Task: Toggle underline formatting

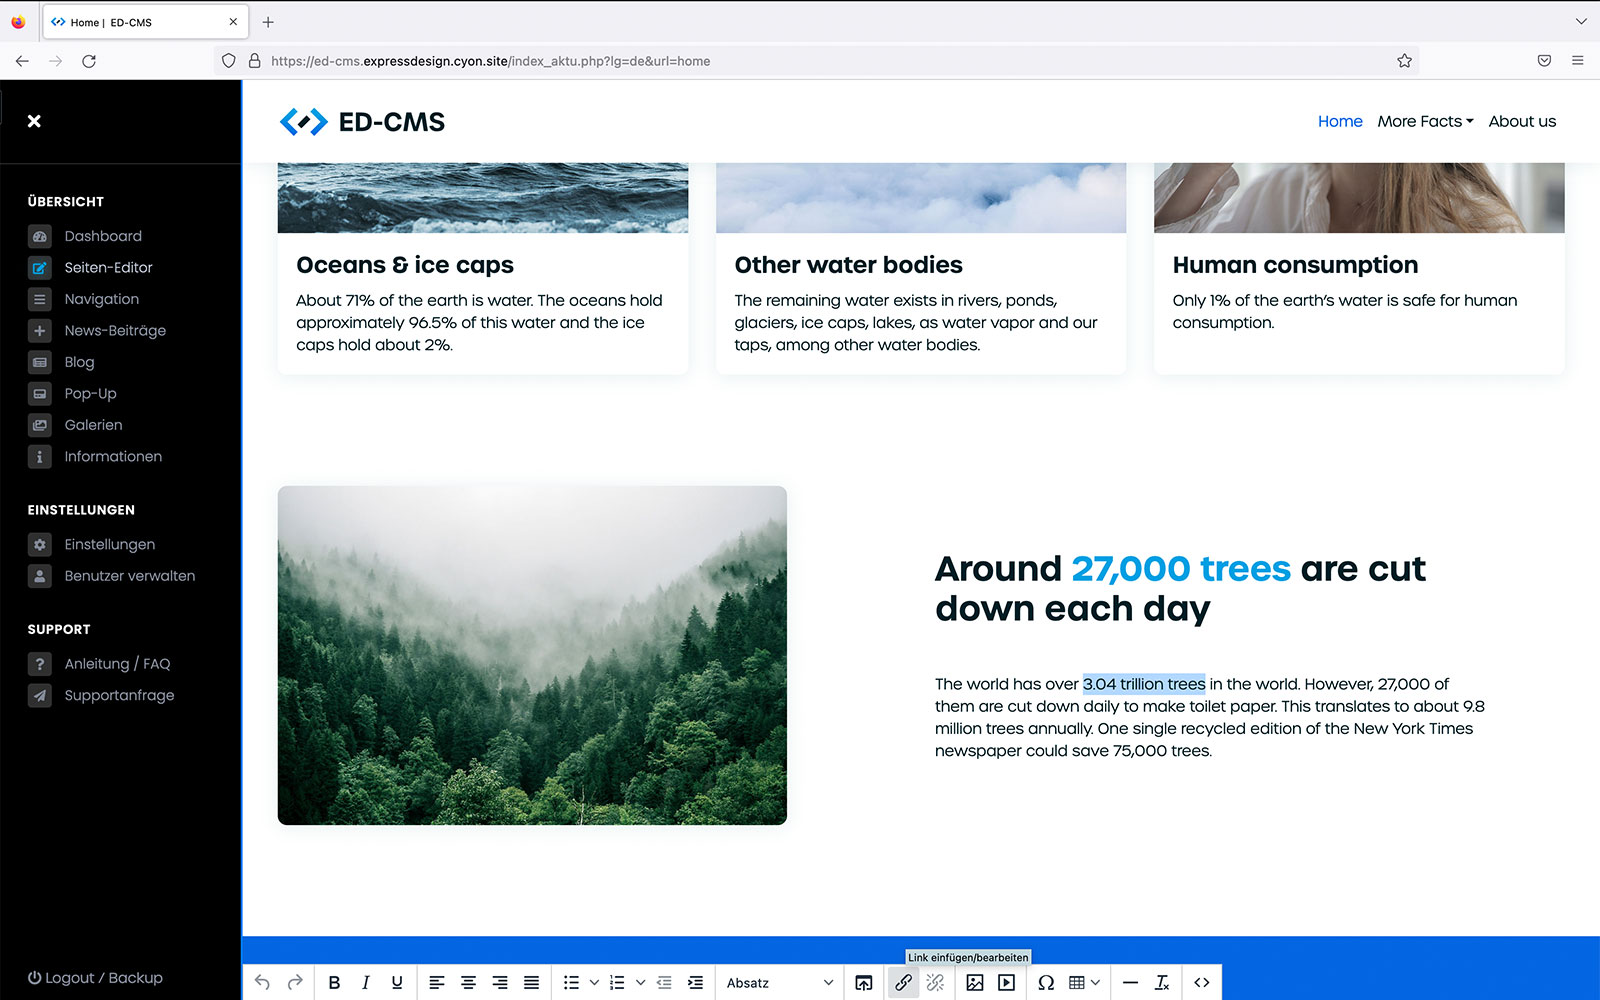Action: click(397, 983)
